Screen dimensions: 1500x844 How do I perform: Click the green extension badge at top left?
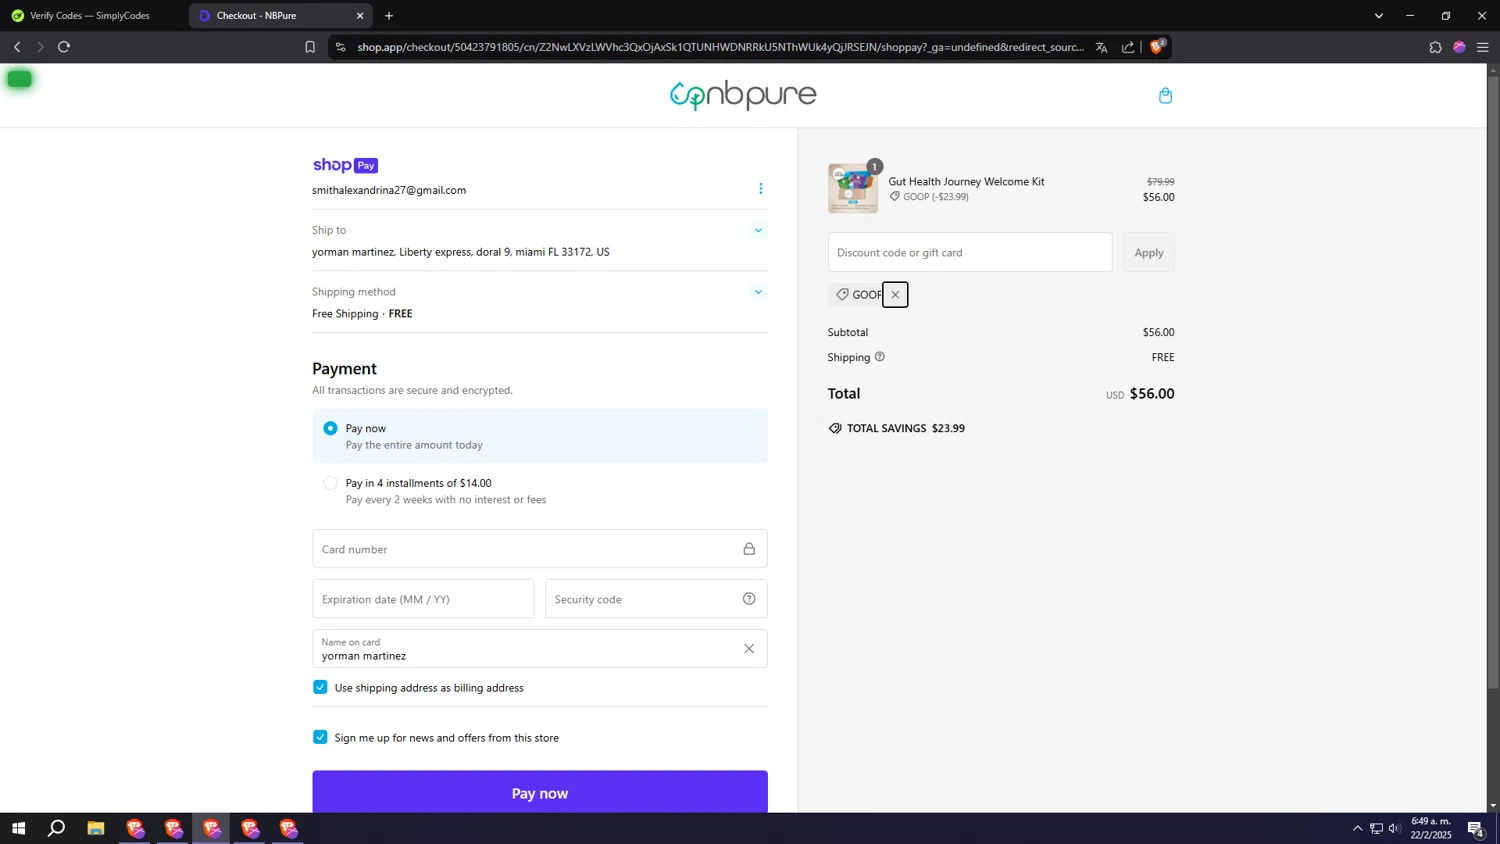[20, 79]
